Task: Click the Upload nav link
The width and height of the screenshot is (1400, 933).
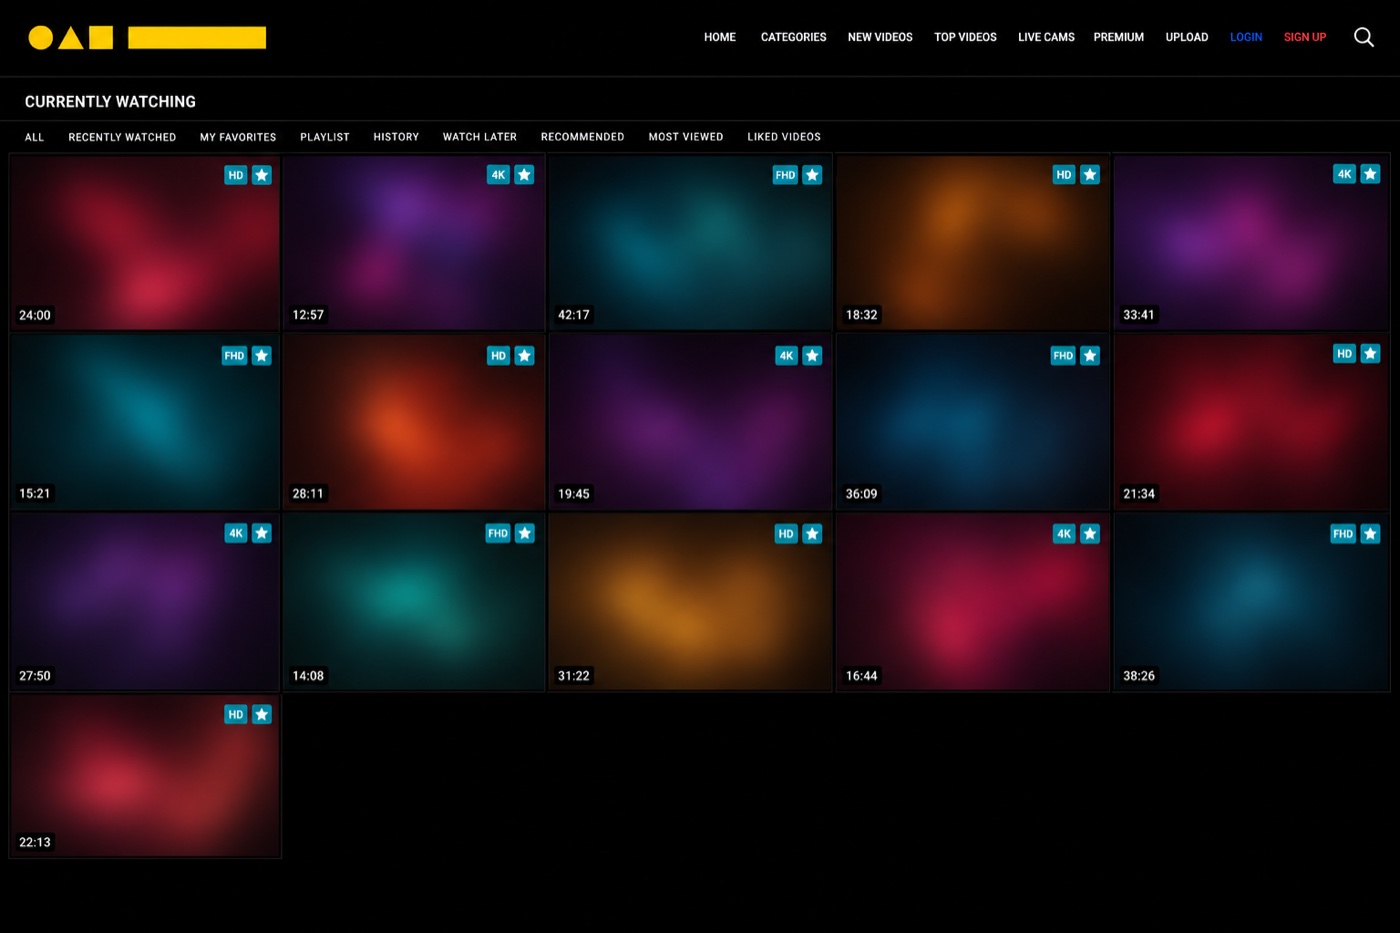Action: point(1187,37)
